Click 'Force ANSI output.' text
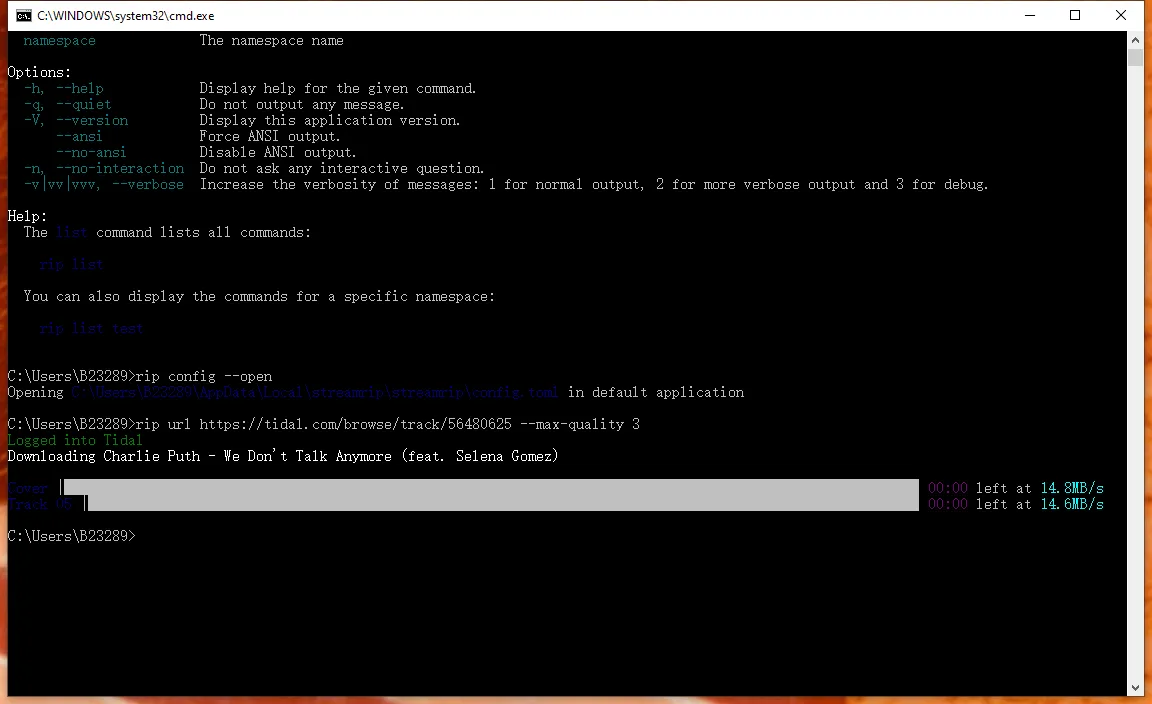1152x704 pixels. pos(270,136)
